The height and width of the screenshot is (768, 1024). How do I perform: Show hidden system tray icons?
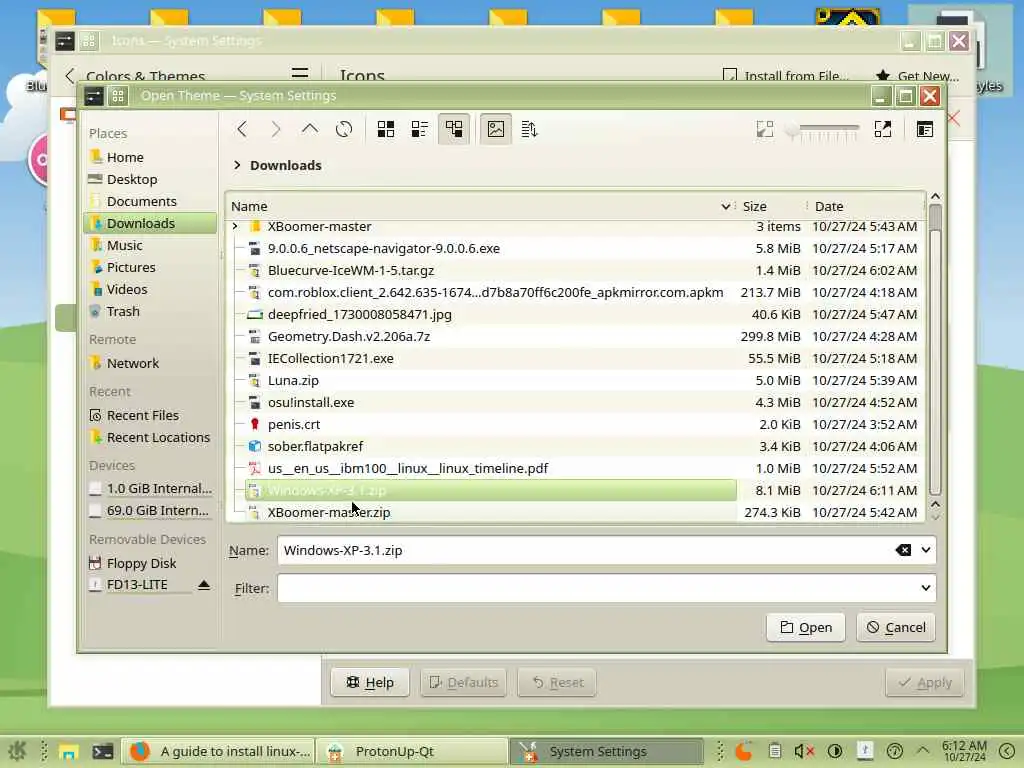(x=923, y=751)
